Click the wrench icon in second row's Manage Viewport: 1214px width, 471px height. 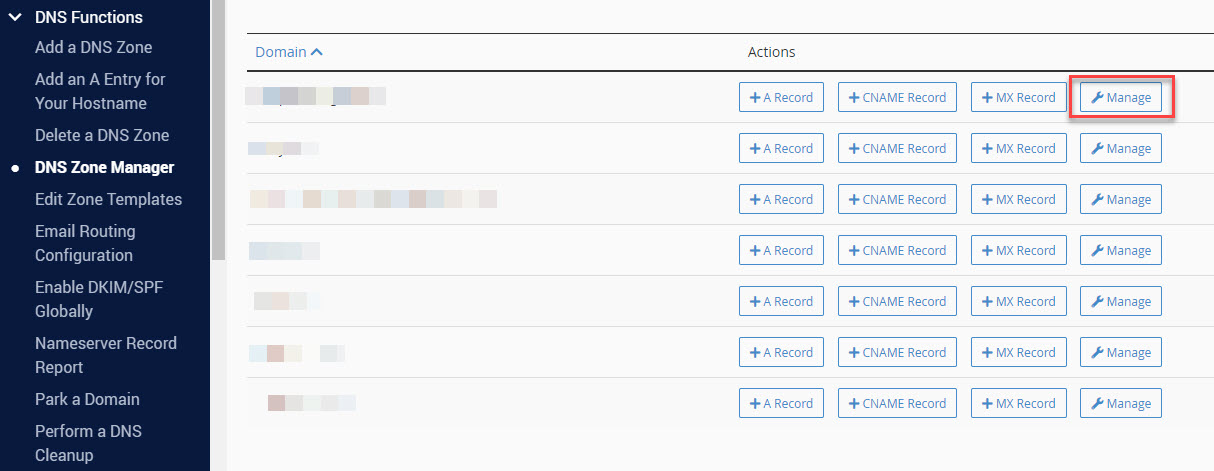pos(1097,149)
